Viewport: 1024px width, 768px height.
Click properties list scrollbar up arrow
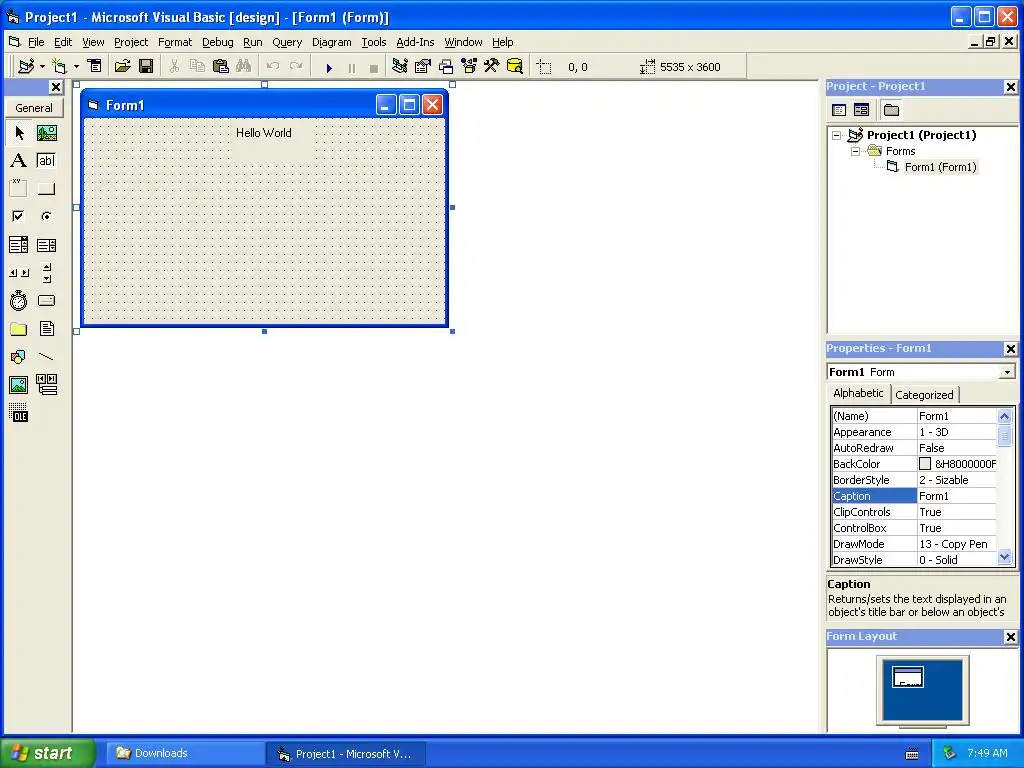point(1004,416)
